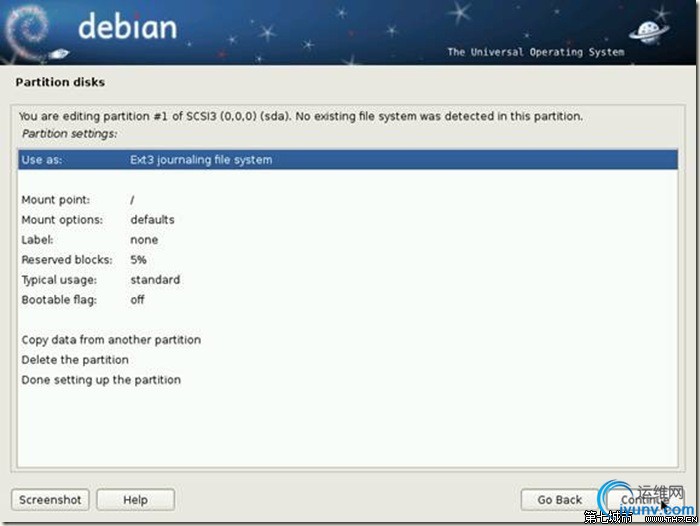This screenshot has width=700, height=526.
Task: Open the Help button
Action: (135, 500)
